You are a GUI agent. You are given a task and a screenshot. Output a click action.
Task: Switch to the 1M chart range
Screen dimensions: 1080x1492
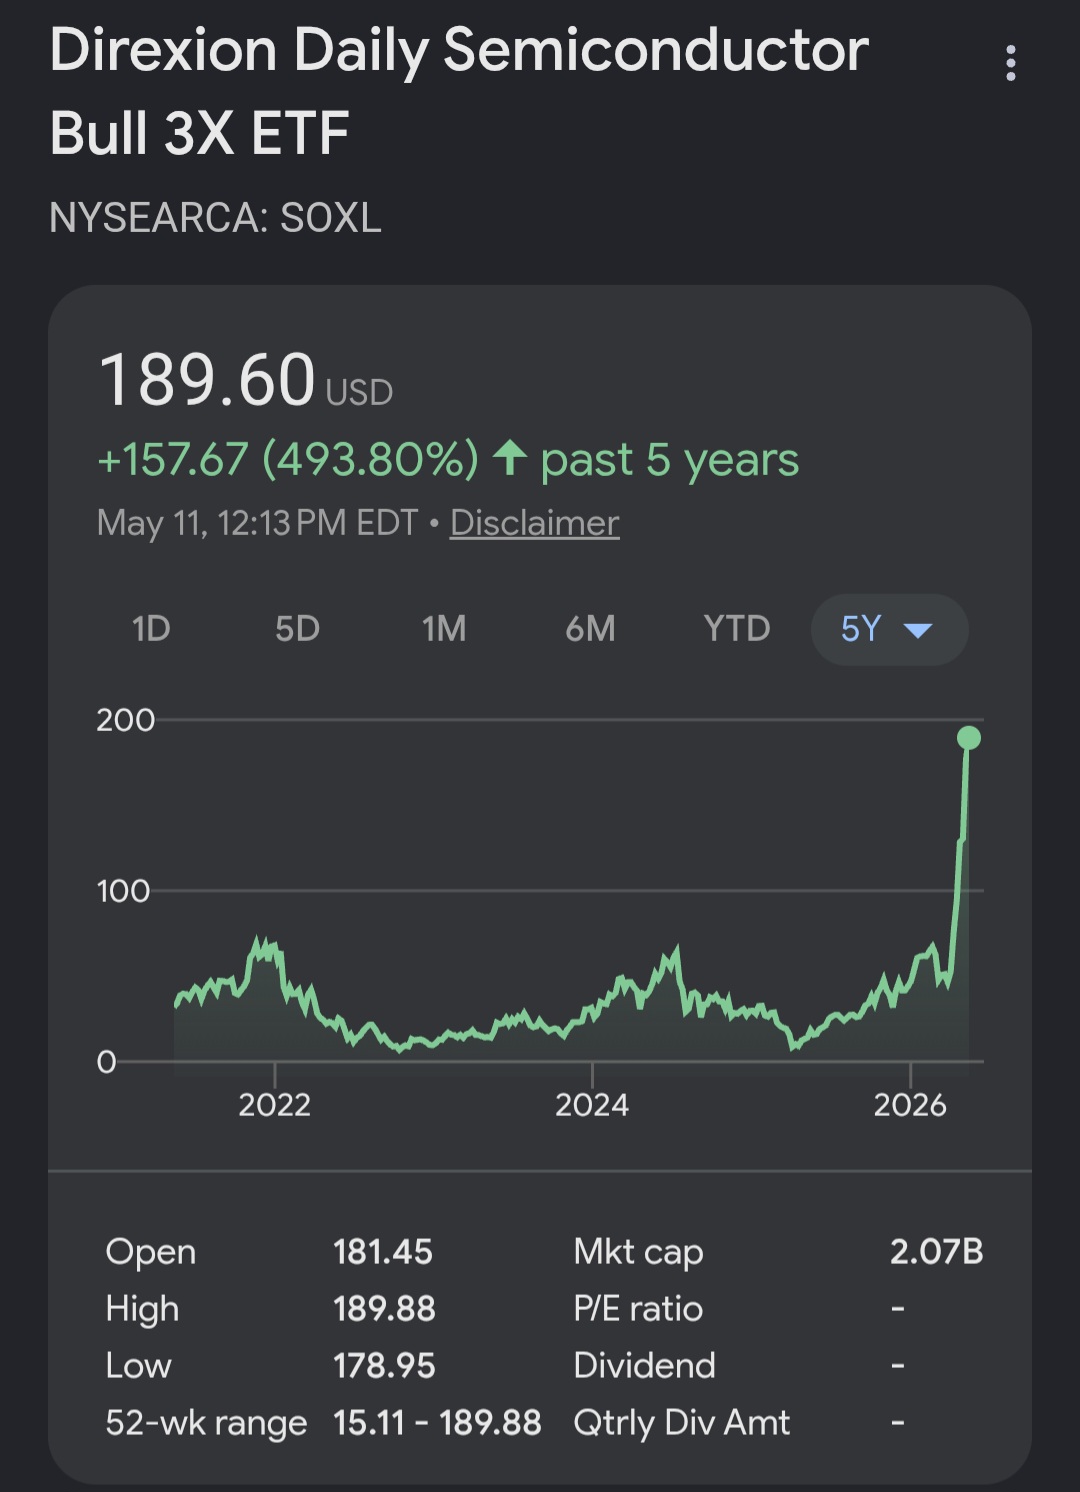(444, 629)
